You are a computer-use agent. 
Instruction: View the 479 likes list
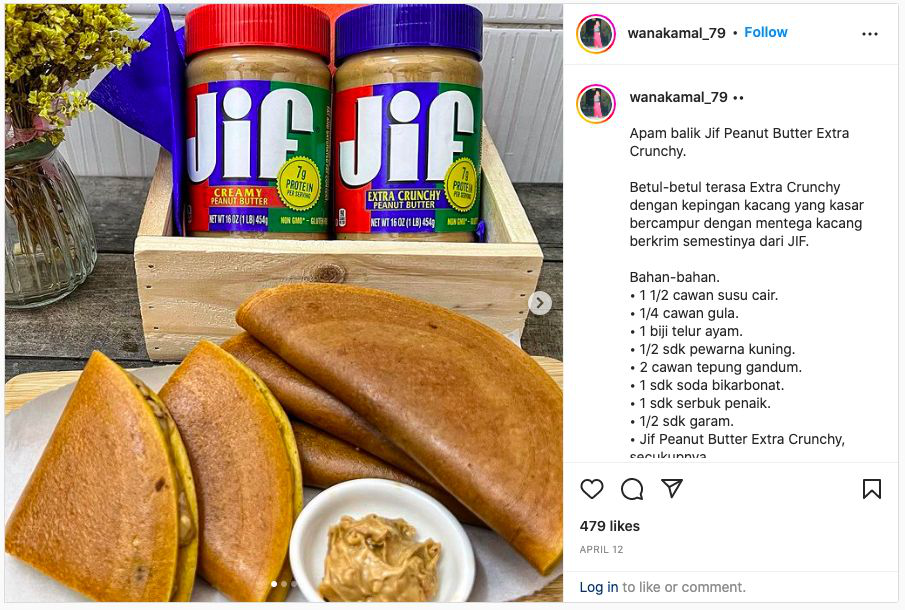tap(609, 526)
